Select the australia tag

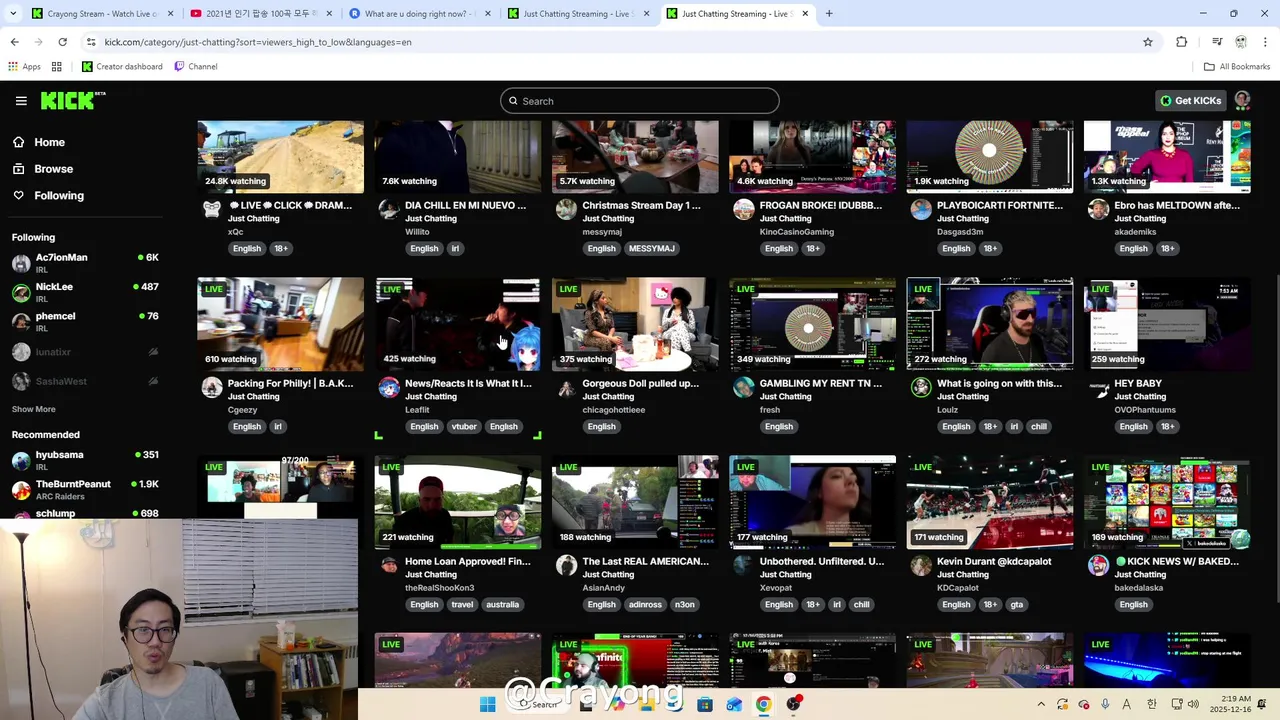[502, 605]
